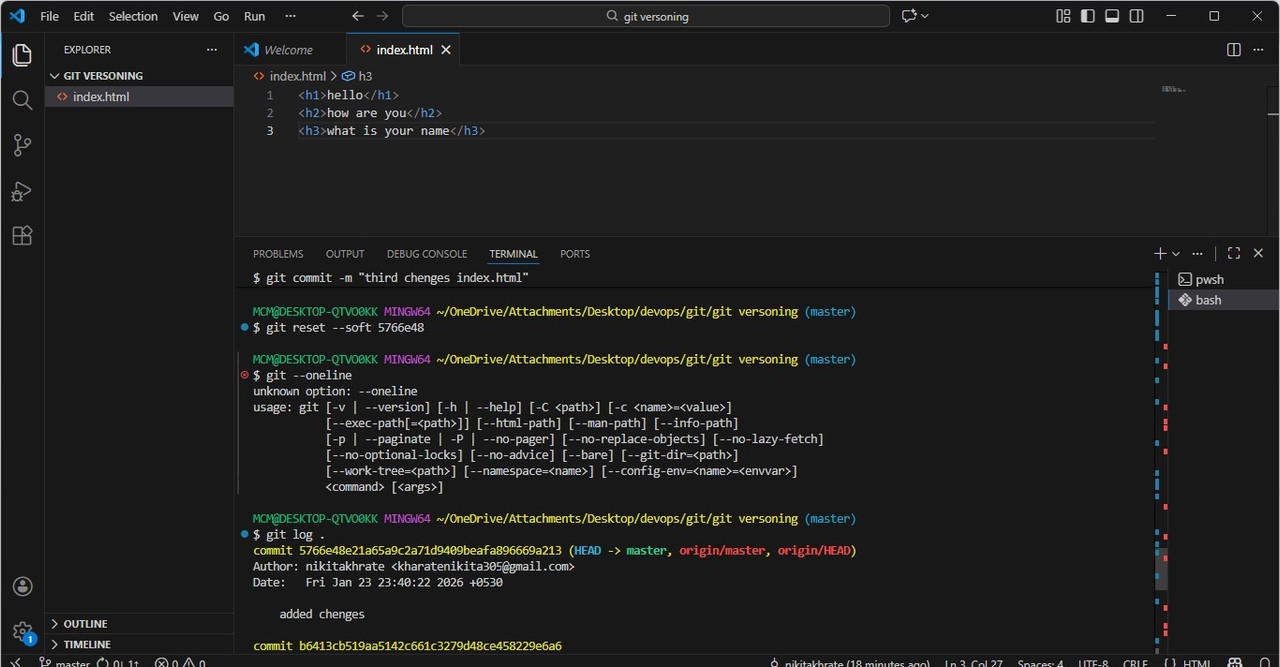Open the Edit menu
Viewport: 1280px width, 667px height.
pos(84,16)
